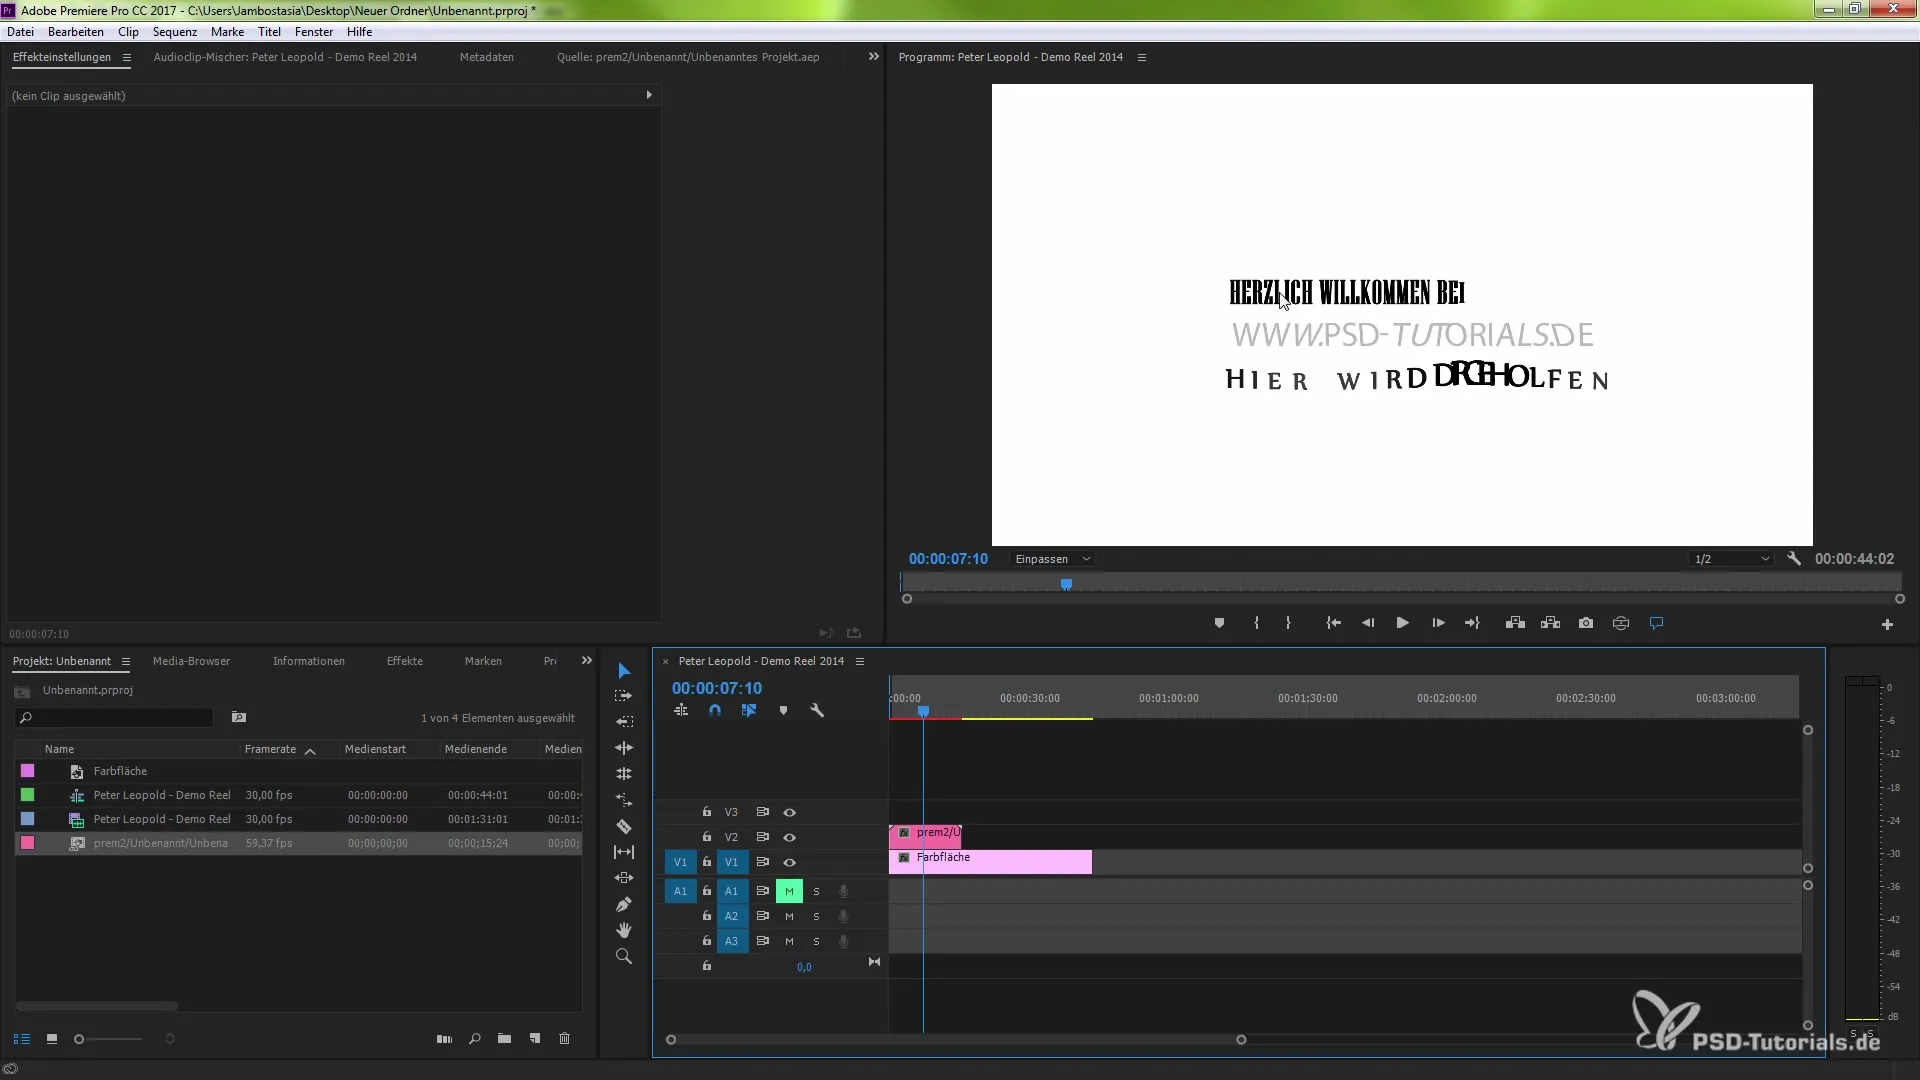This screenshot has height=1080, width=1920.
Task: Click the Lift button
Action: (x=1515, y=623)
